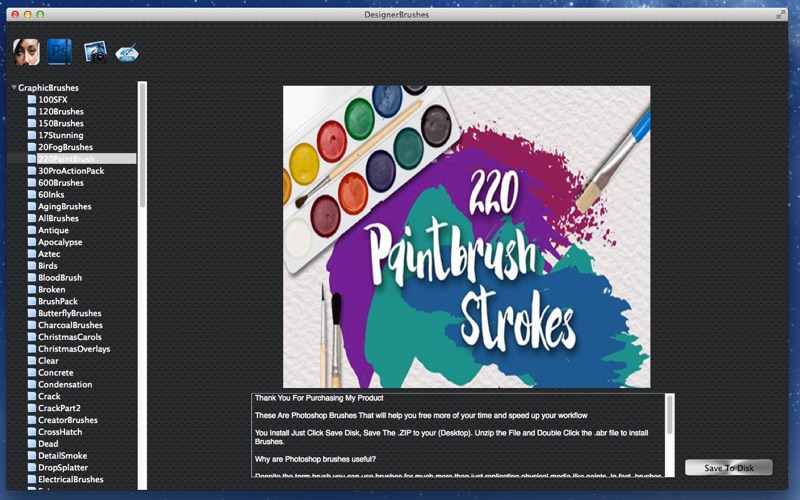Choose the ChristmasCarols entry

pos(70,337)
